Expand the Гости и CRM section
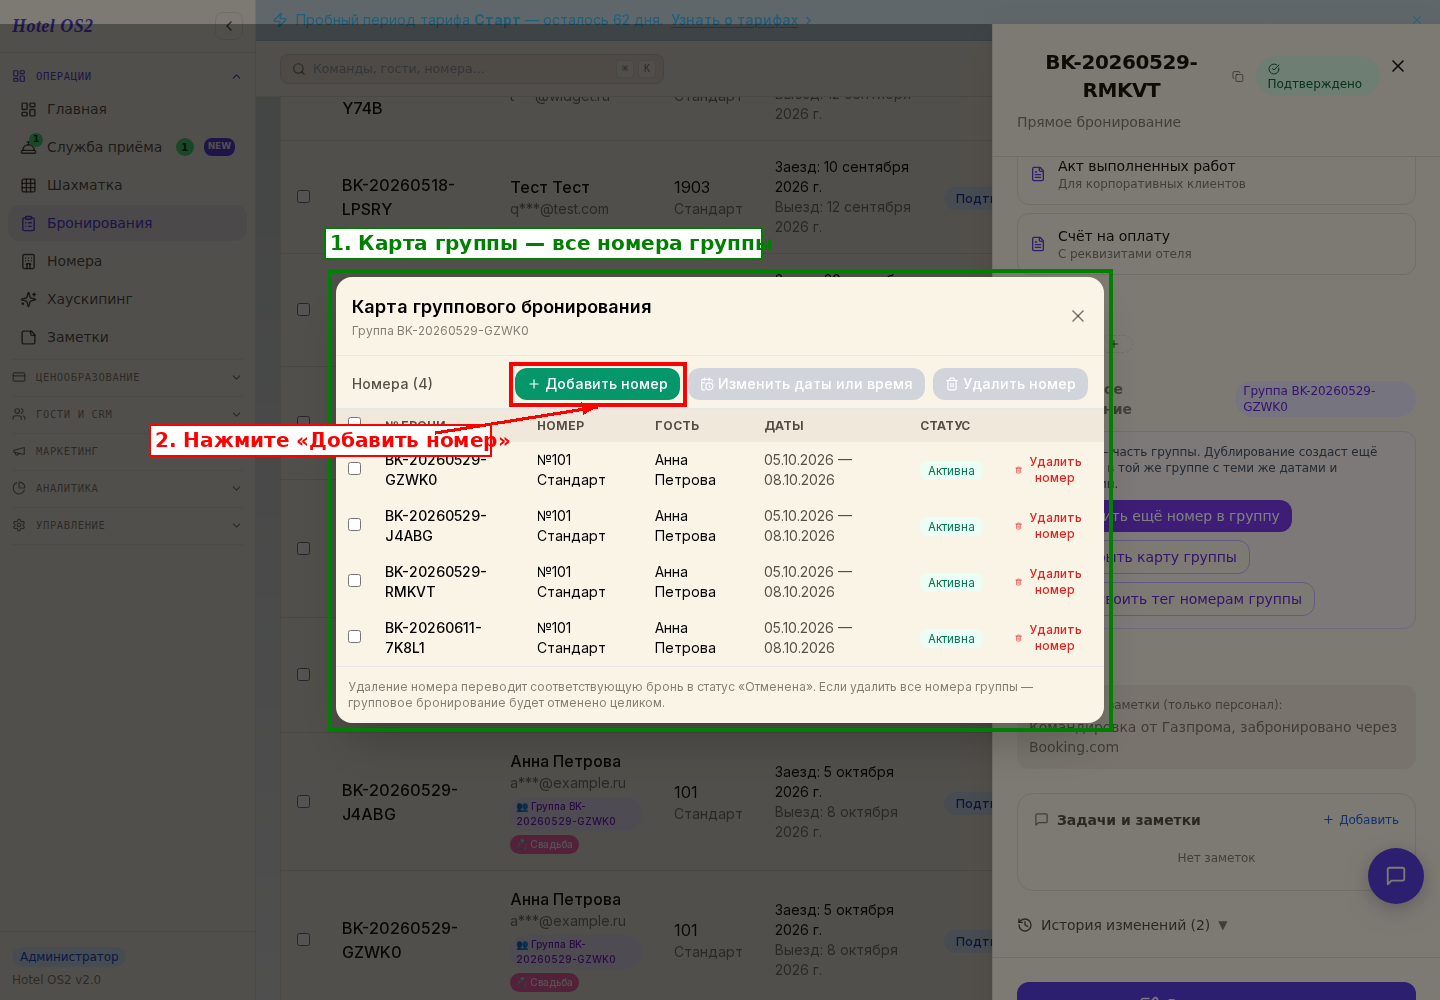The height and width of the screenshot is (1000, 1440). 127,414
